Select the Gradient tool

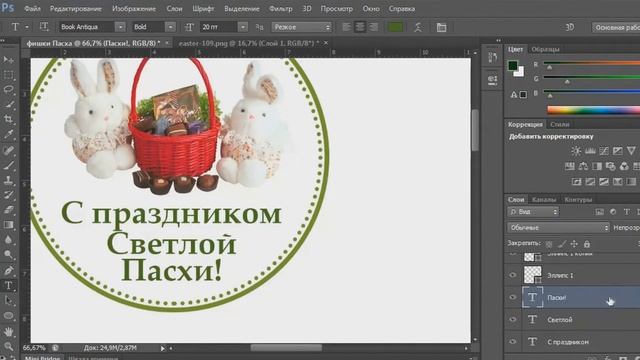(x=8, y=225)
